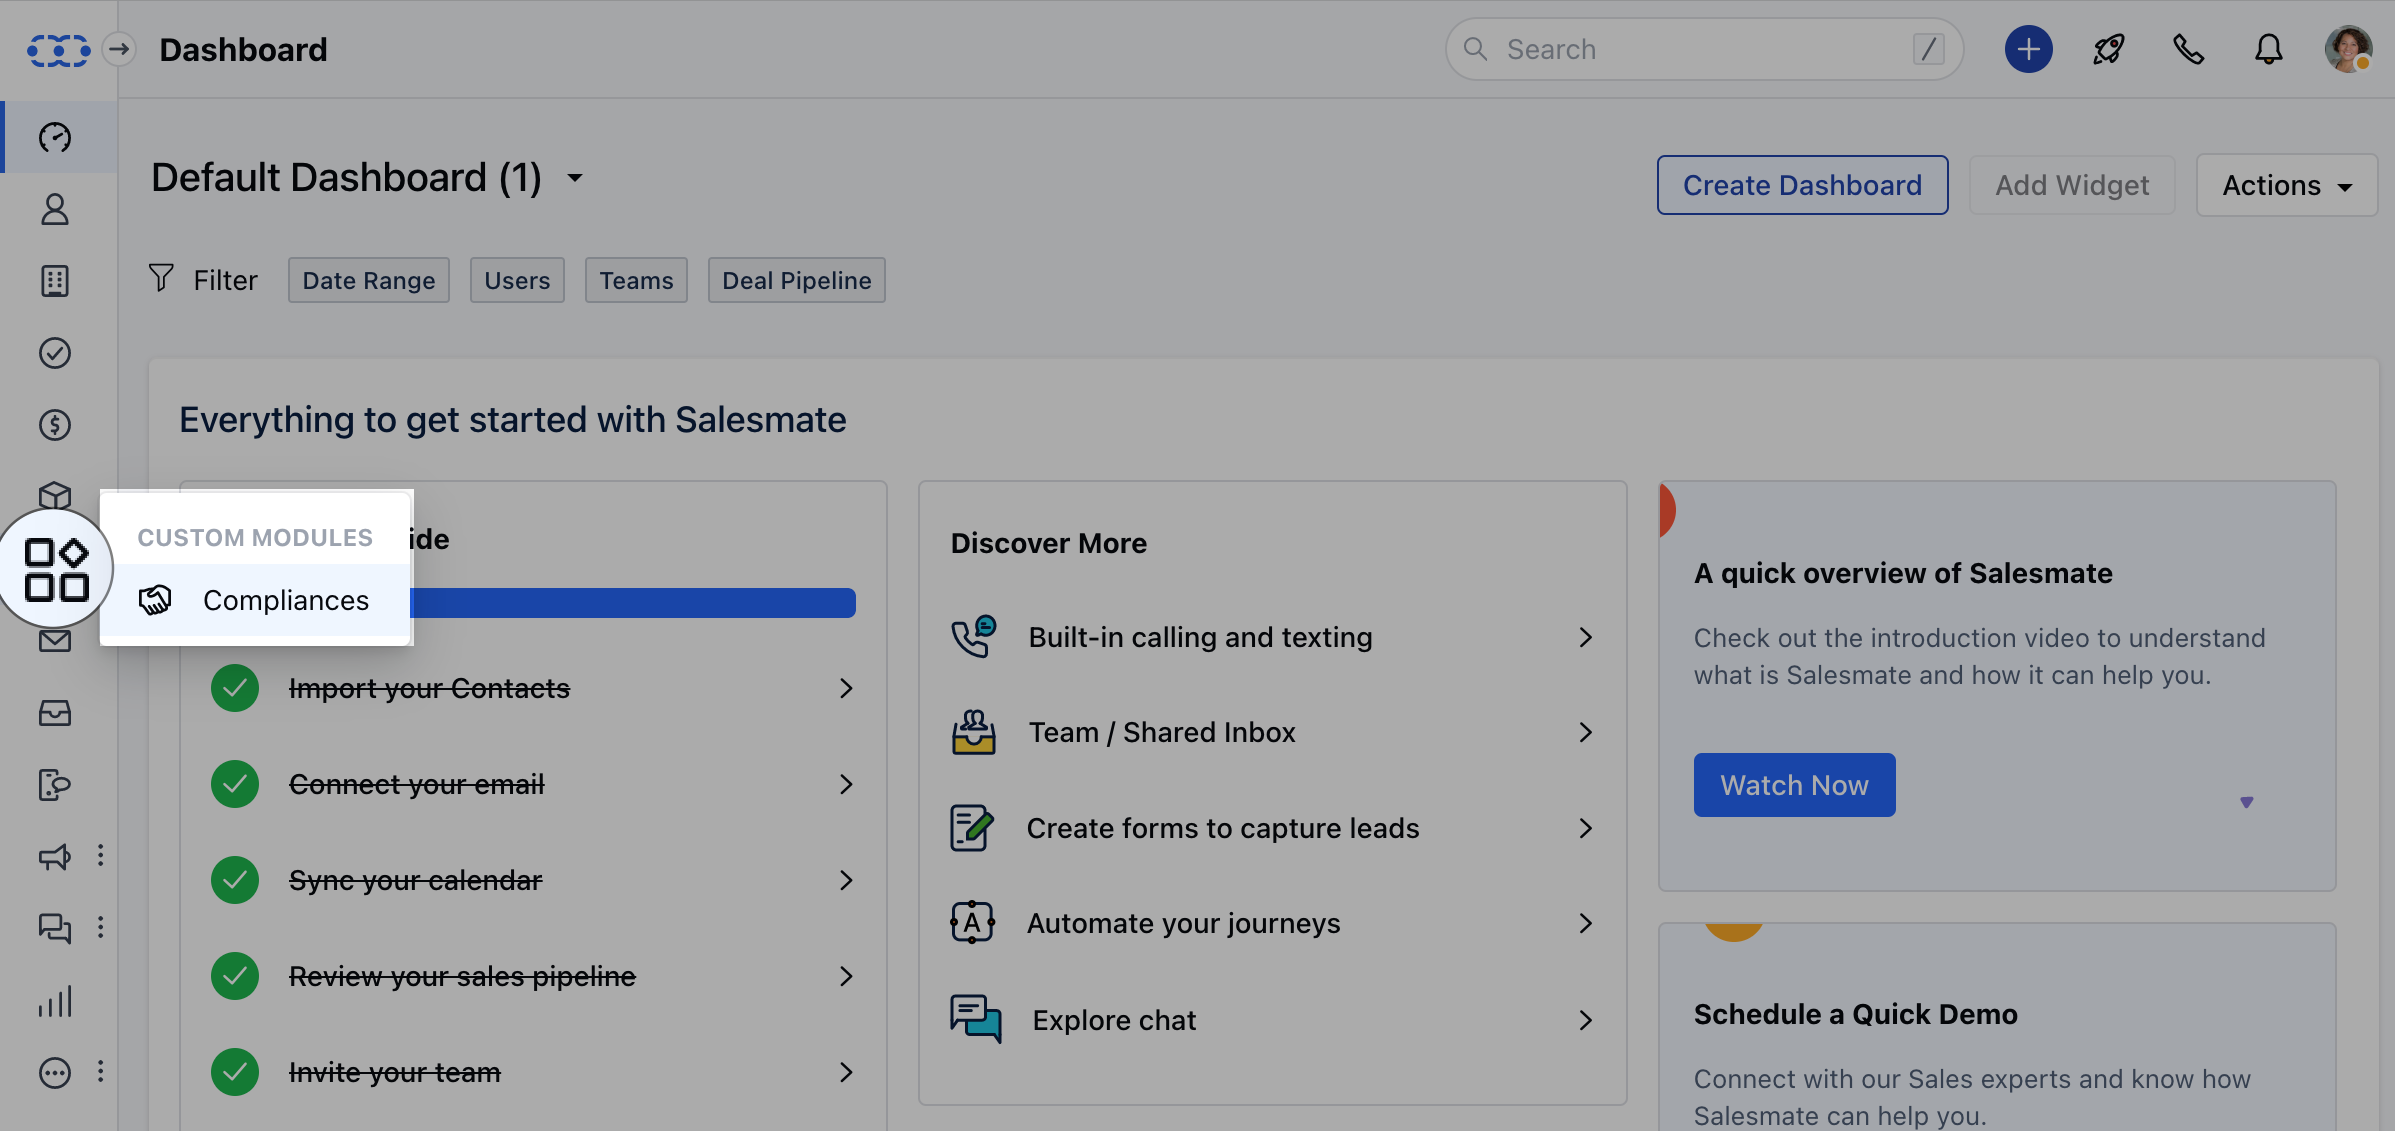Open Contacts person icon in sidebar
Viewport: 2395px width, 1131px height.
[55, 209]
